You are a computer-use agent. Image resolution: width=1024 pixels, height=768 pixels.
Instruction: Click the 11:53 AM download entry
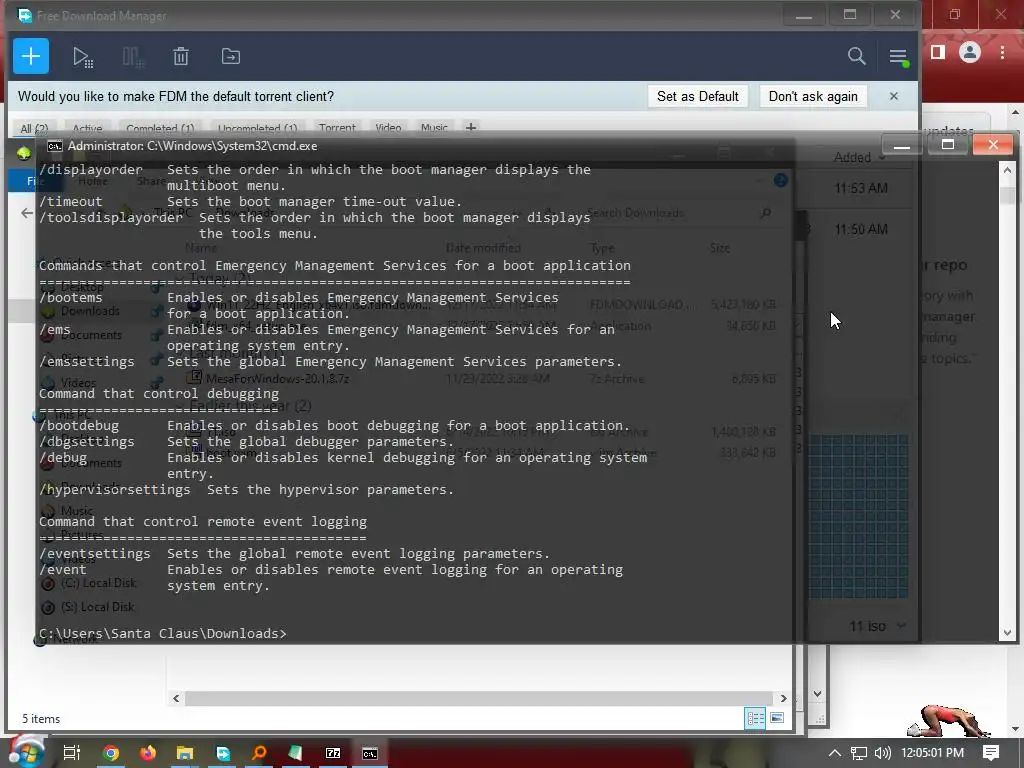[861, 188]
